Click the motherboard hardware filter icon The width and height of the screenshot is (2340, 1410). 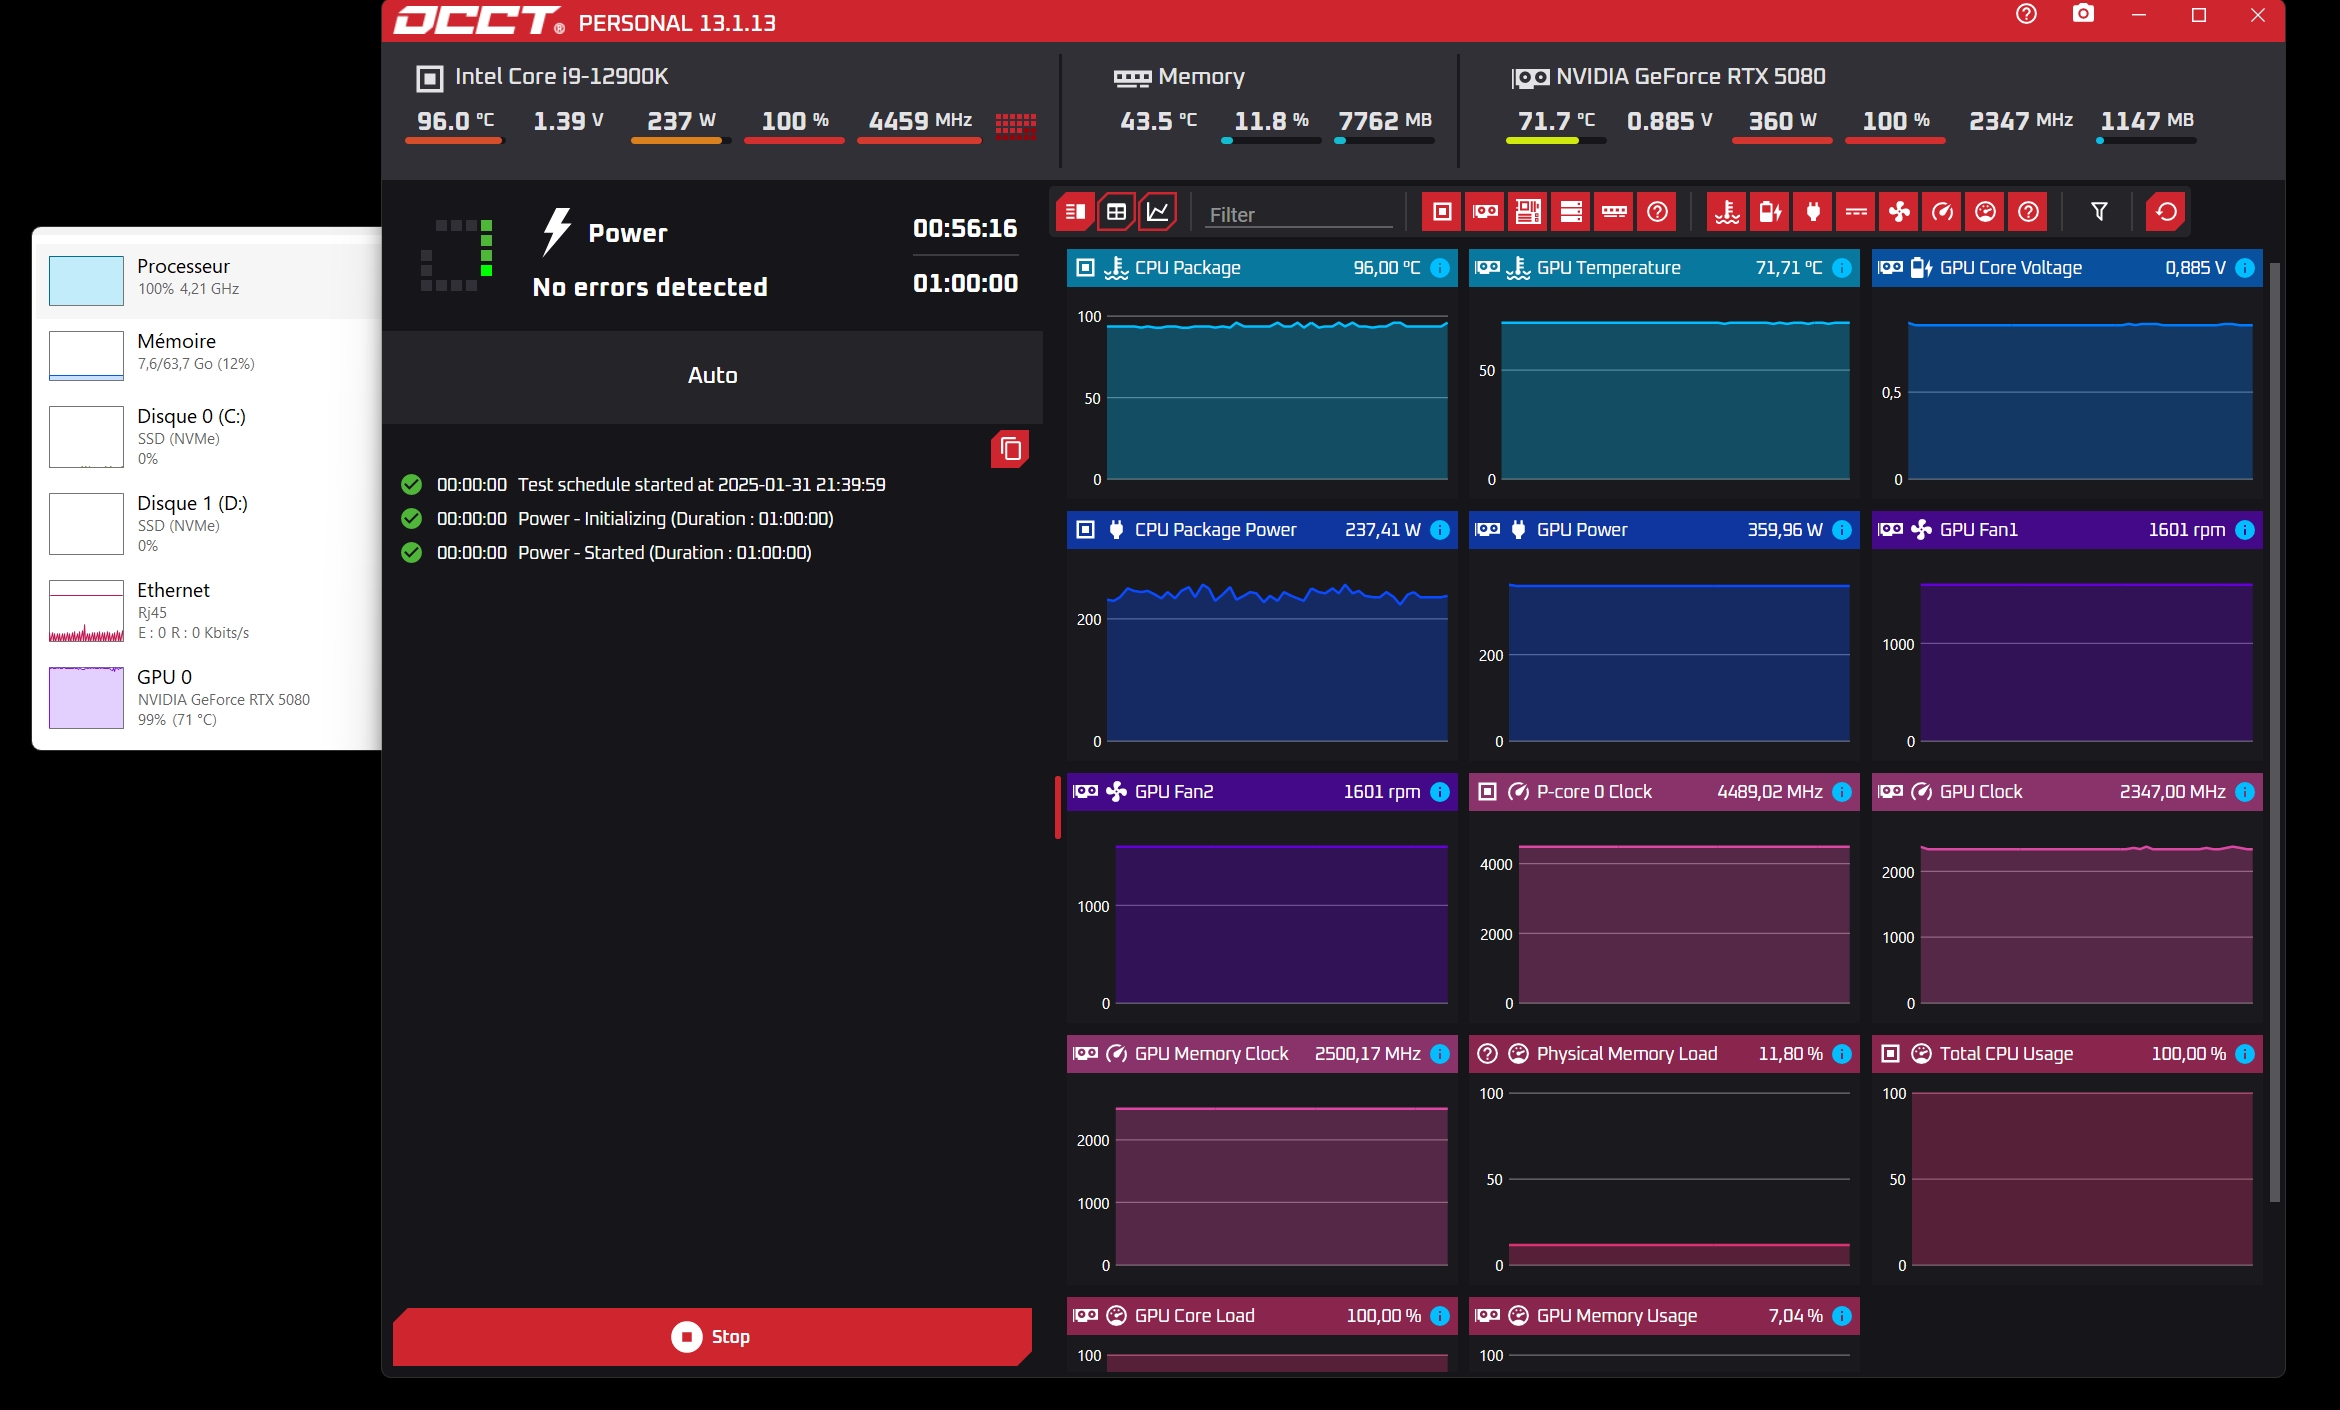coord(1528,212)
